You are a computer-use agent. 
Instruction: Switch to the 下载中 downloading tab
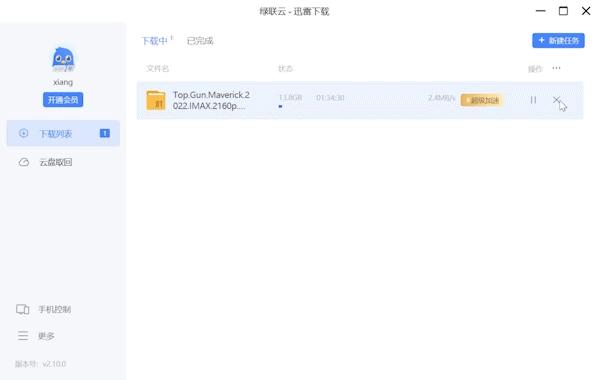pos(155,41)
